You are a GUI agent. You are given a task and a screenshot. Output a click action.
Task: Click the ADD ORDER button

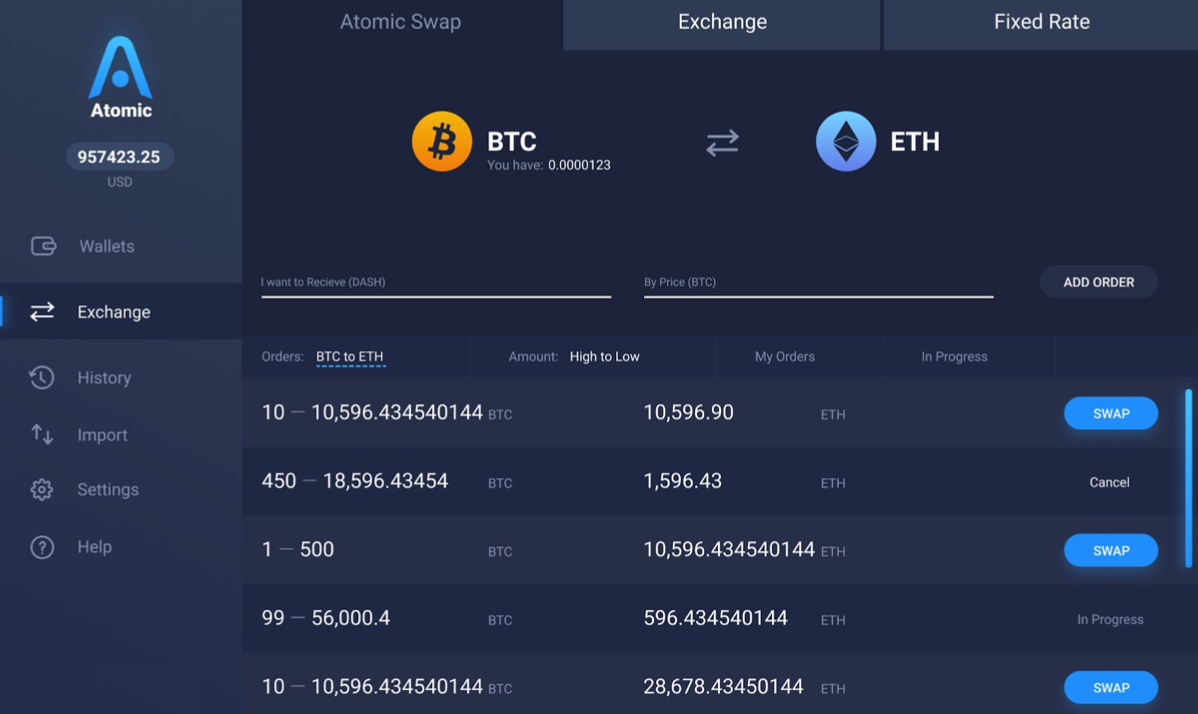(x=1099, y=282)
